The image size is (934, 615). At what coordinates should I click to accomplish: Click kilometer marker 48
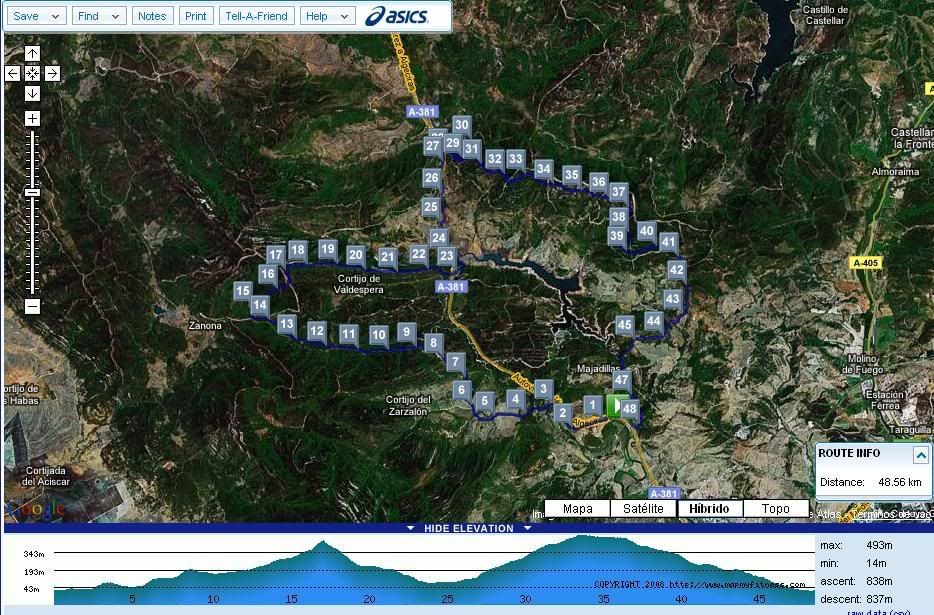click(x=630, y=409)
